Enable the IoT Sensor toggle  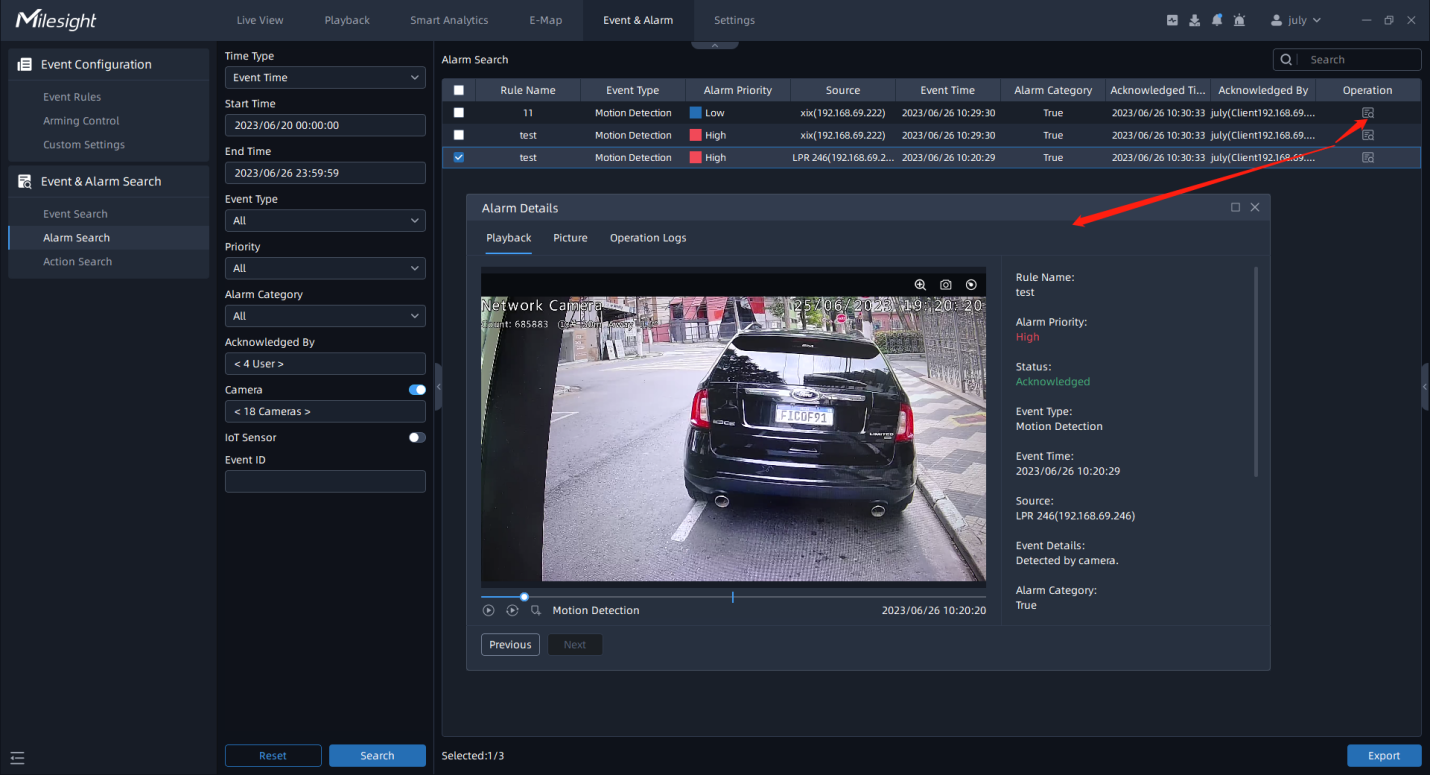pos(417,437)
